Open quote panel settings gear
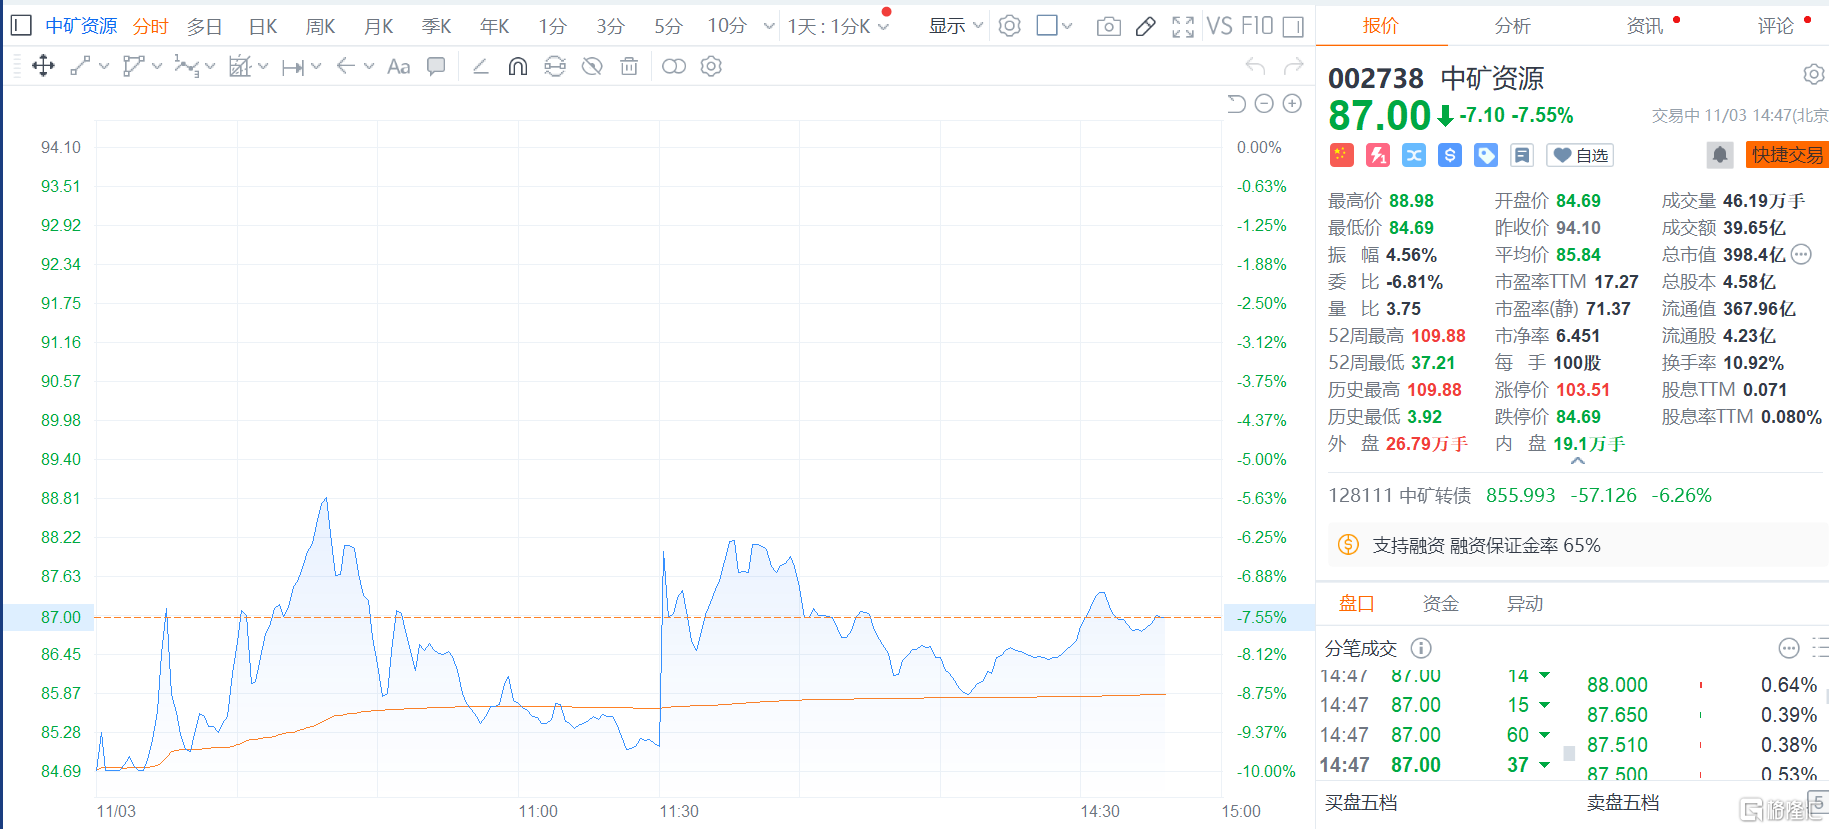Screen dimensions: 1829x829 1813,75
